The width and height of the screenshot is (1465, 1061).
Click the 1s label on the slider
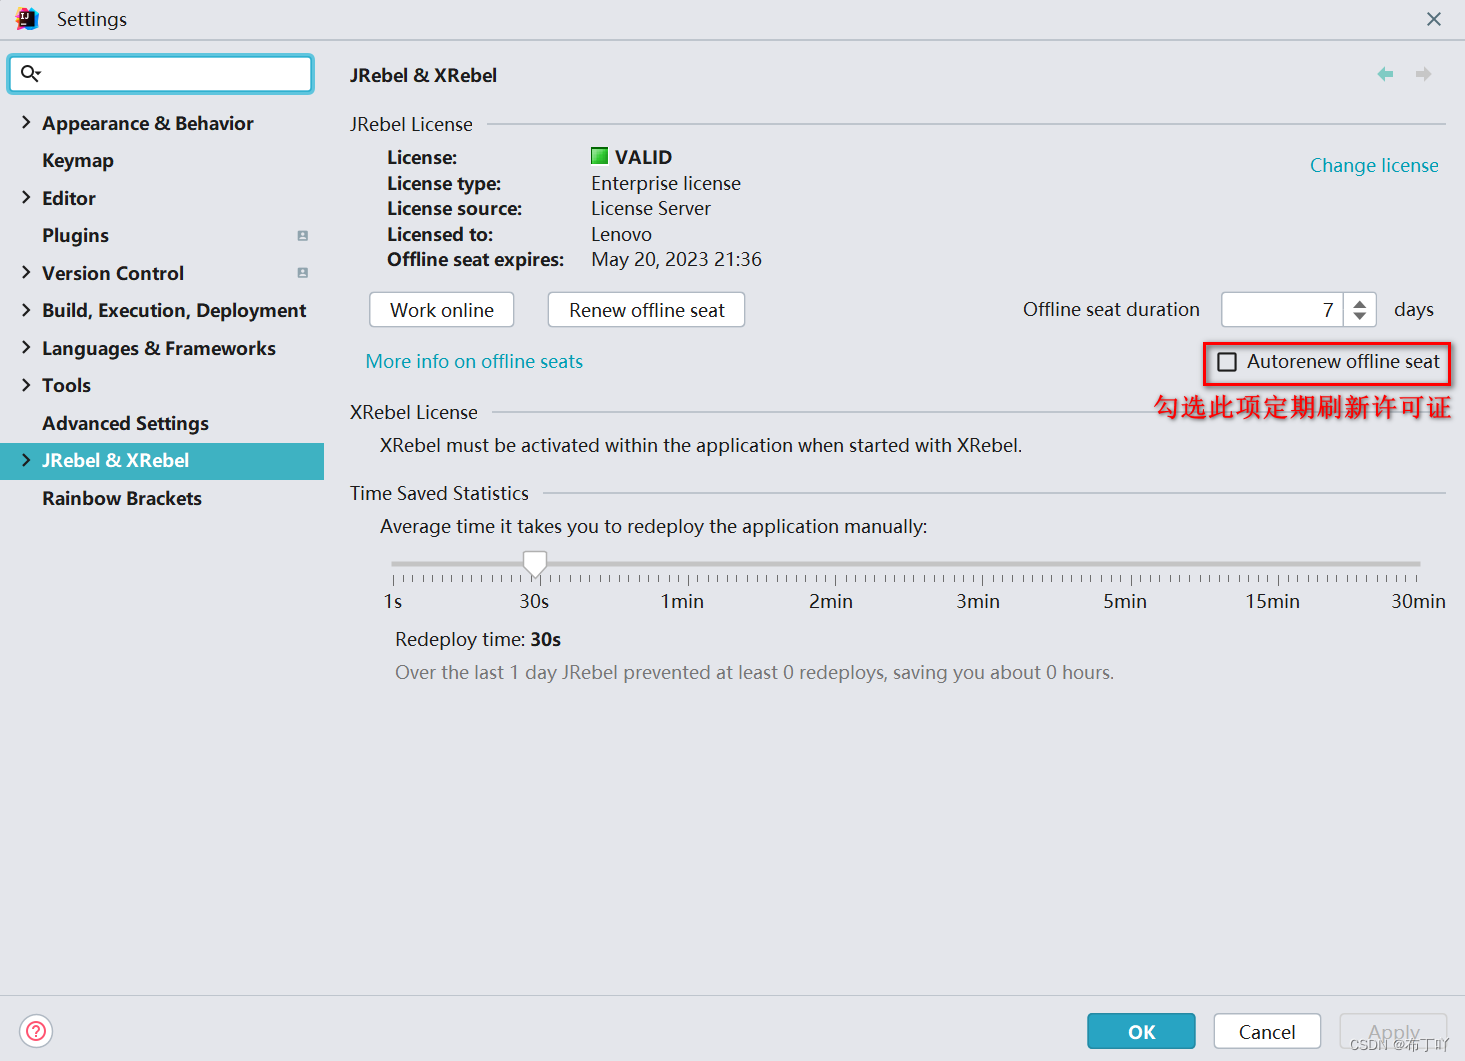393,601
